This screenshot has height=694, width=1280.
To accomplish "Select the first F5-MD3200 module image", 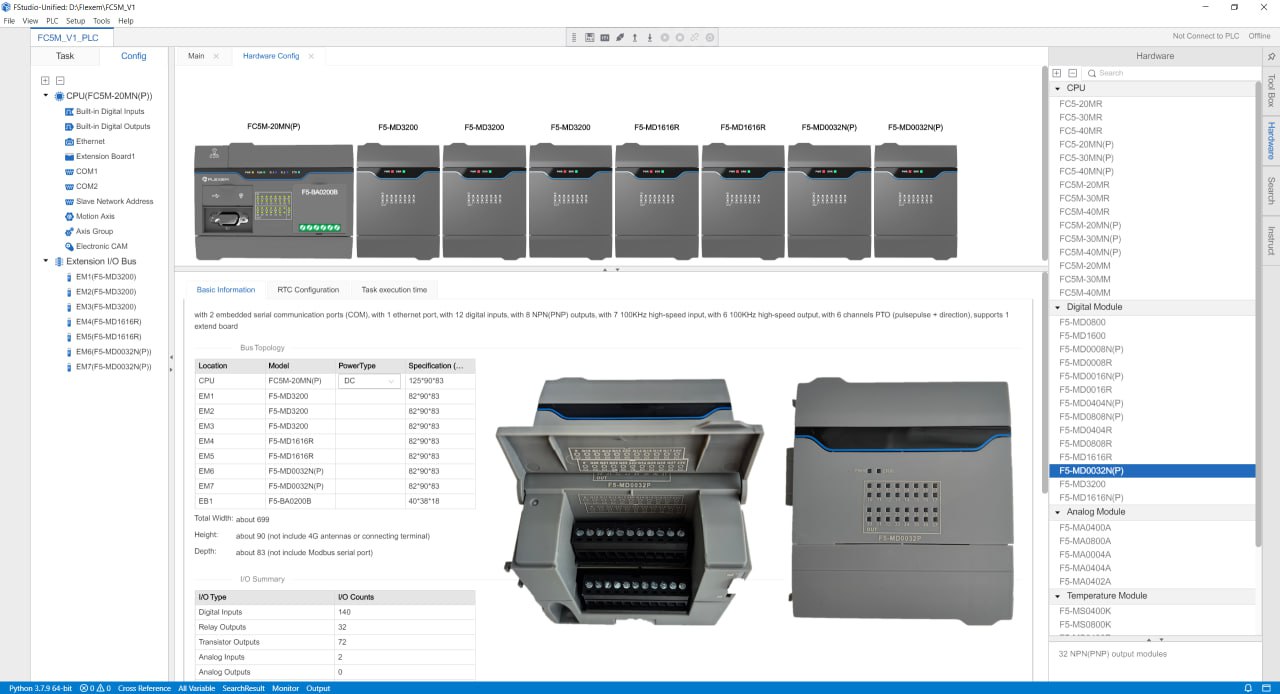I will click(x=398, y=201).
